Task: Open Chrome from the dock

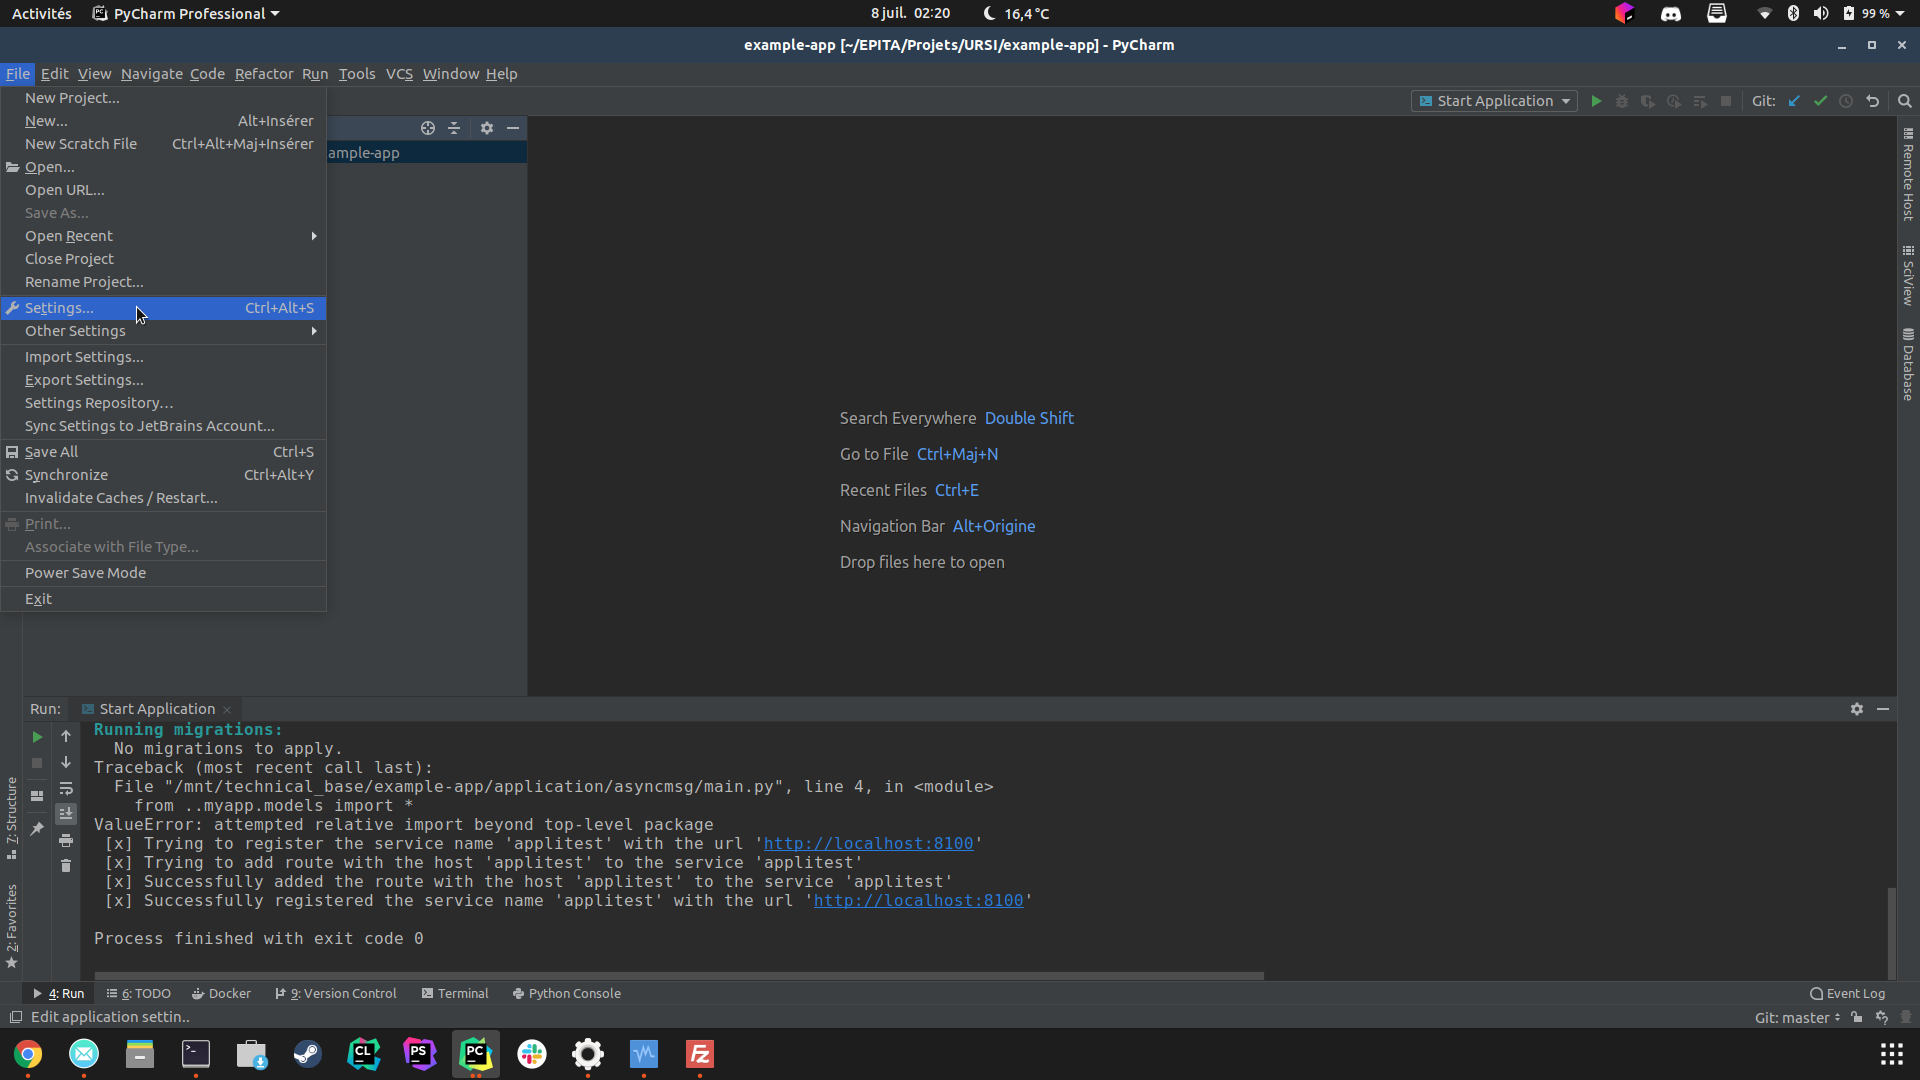Action: 28,1054
